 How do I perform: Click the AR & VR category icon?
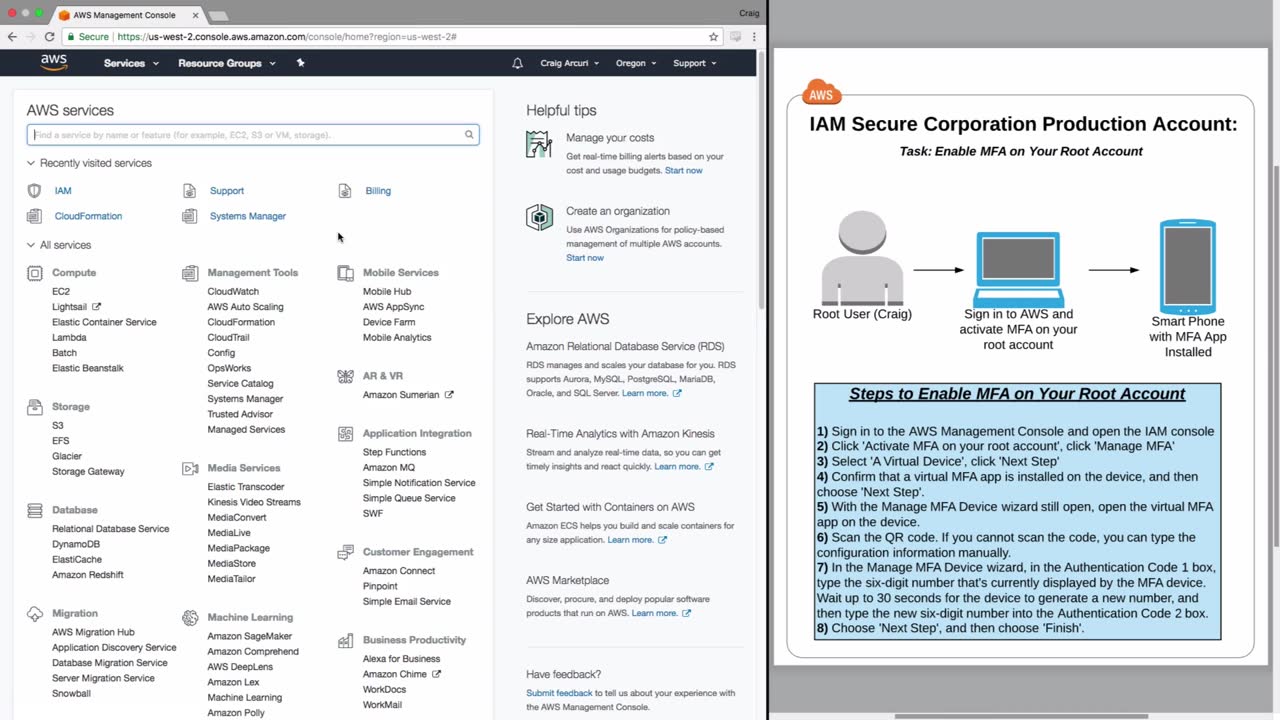(x=345, y=376)
